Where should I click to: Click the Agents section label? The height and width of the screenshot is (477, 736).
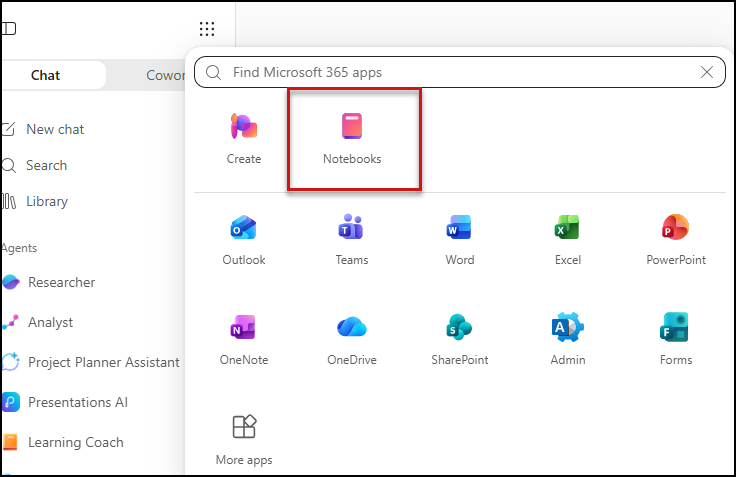(19, 248)
